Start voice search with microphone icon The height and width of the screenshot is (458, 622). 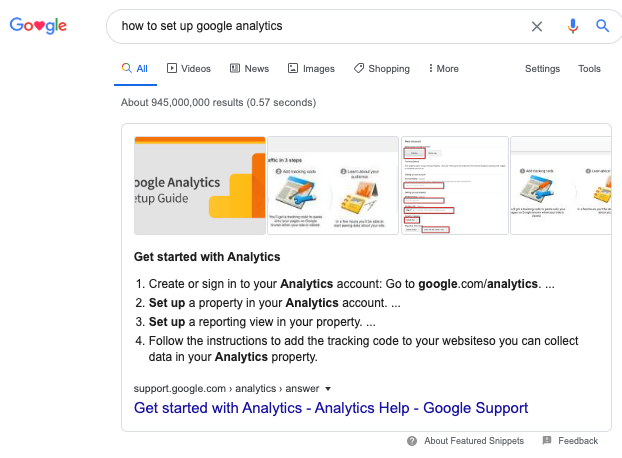pos(572,26)
